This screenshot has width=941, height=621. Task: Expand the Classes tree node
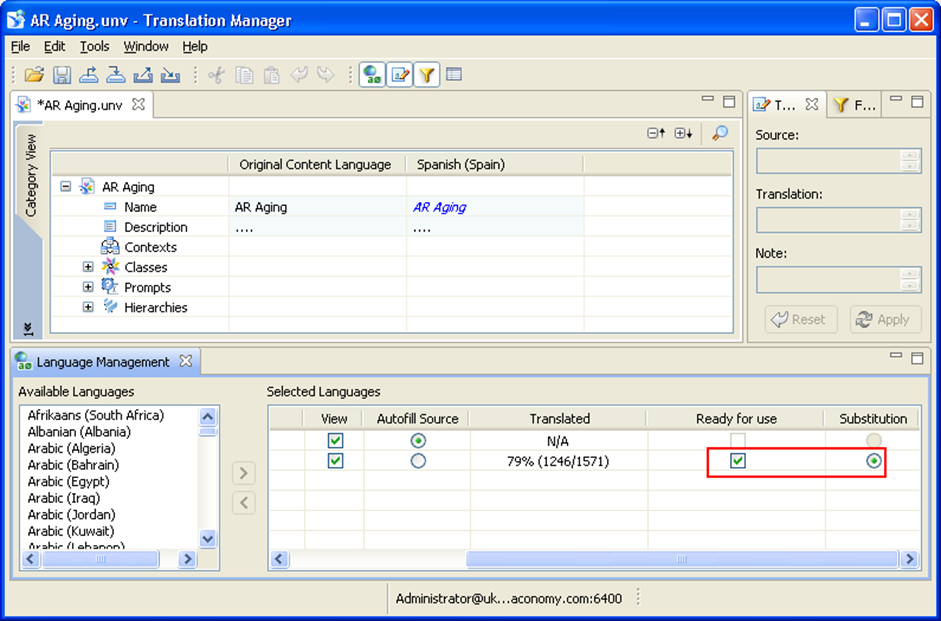pyautogui.click(x=88, y=267)
